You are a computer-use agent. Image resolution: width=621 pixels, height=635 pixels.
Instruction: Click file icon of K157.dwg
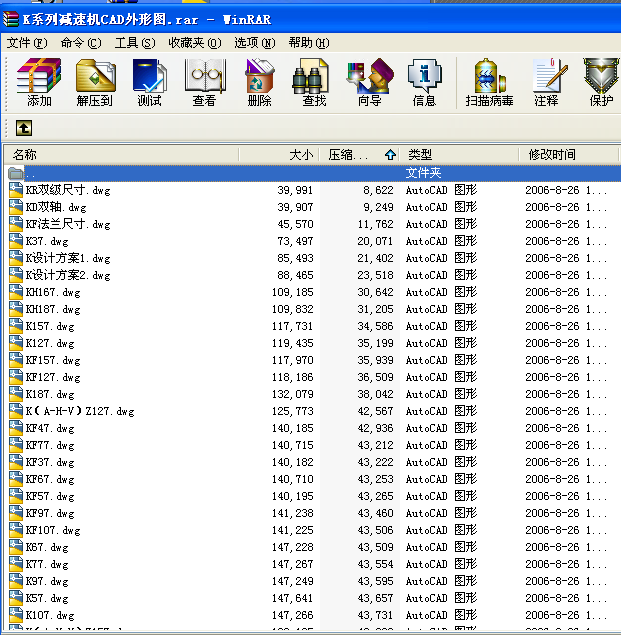pyautogui.click(x=16, y=326)
